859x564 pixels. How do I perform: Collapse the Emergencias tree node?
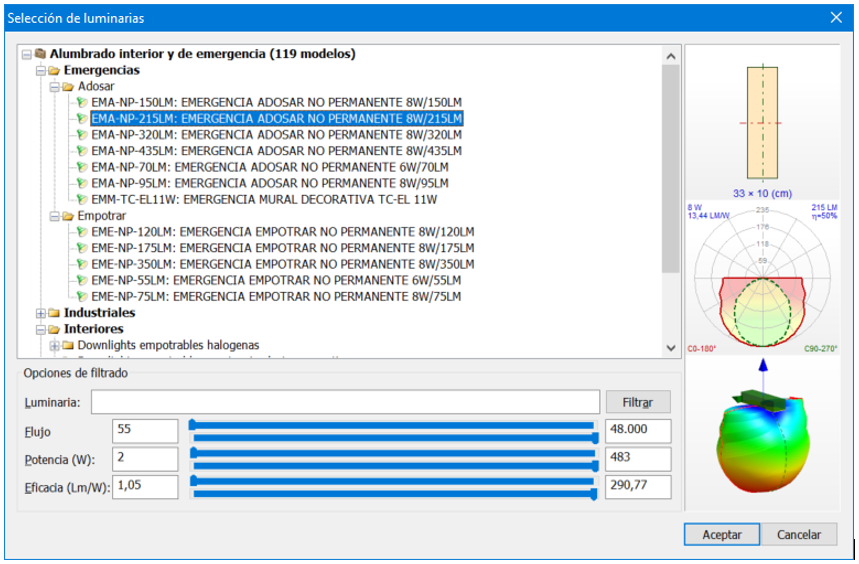coord(40,70)
